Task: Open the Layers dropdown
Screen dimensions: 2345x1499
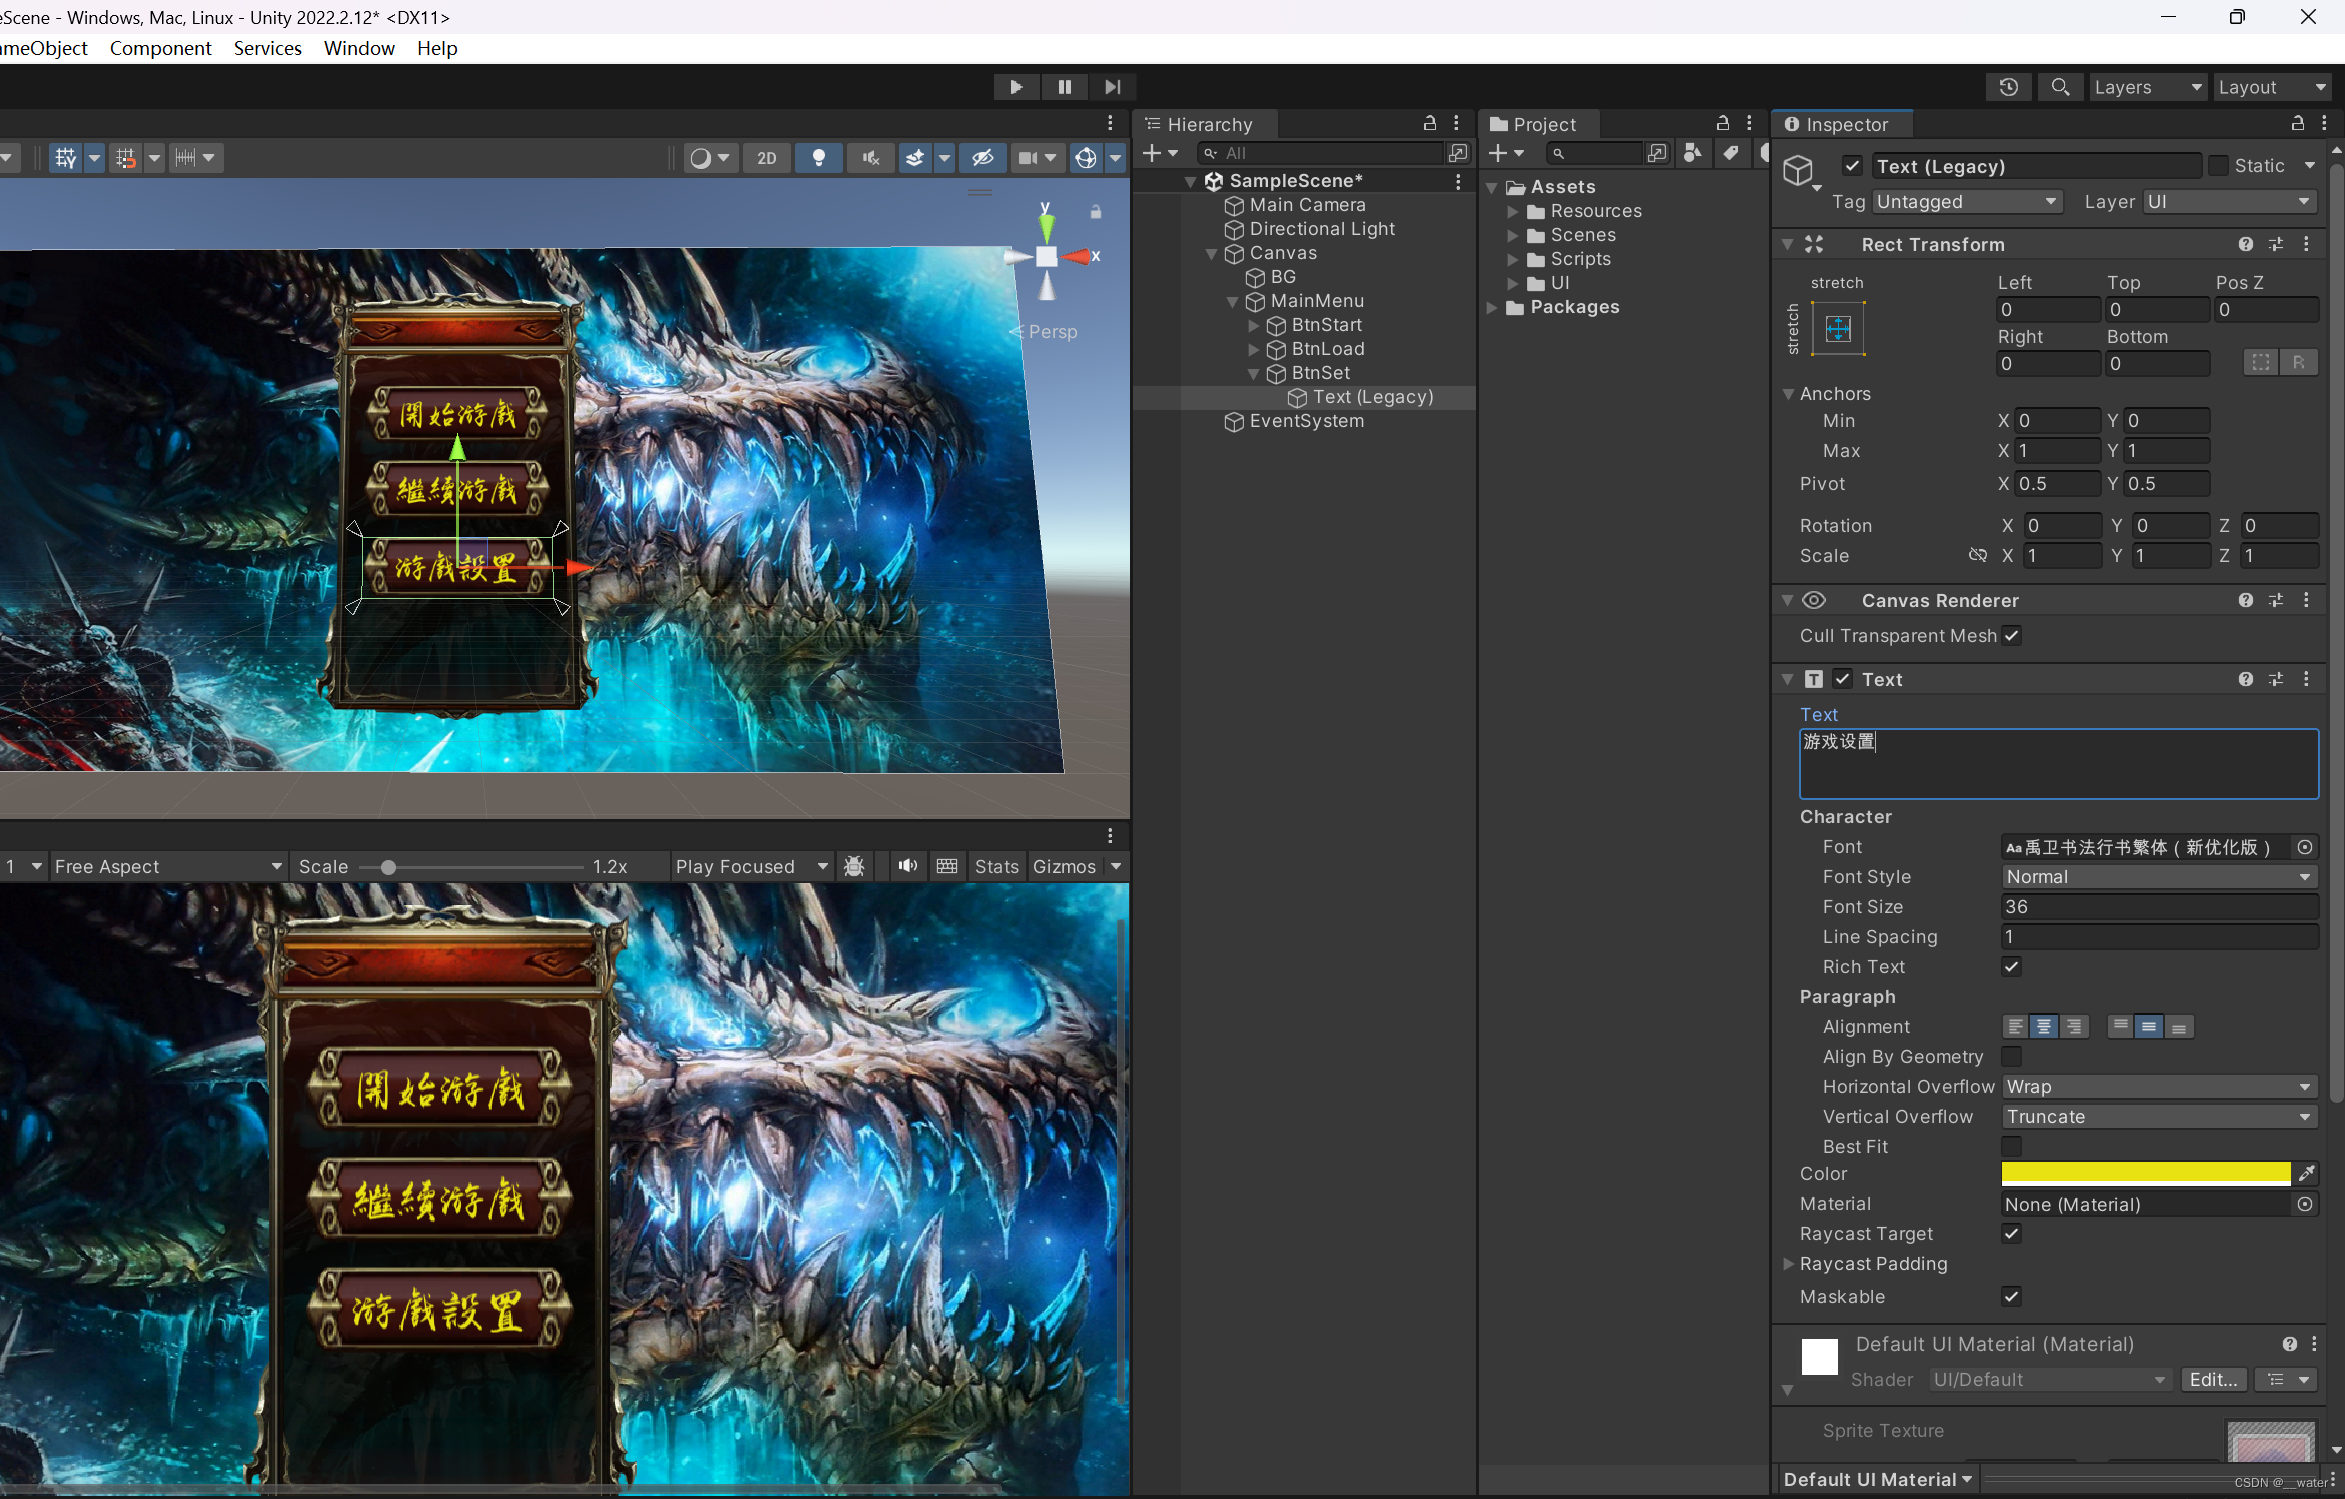Action: click(2148, 87)
